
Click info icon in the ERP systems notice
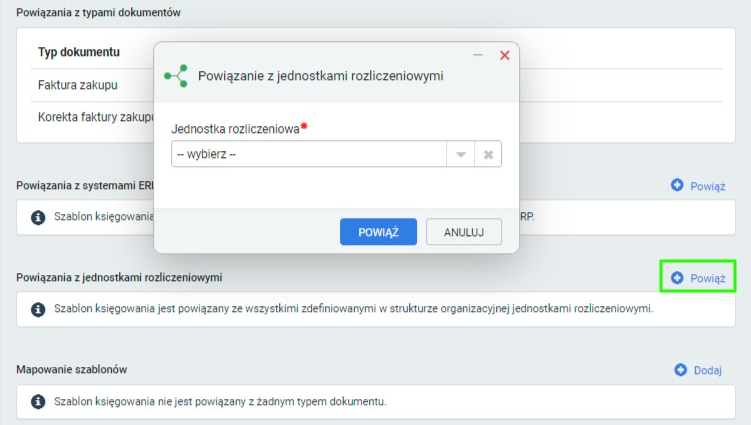pyautogui.click(x=38, y=218)
